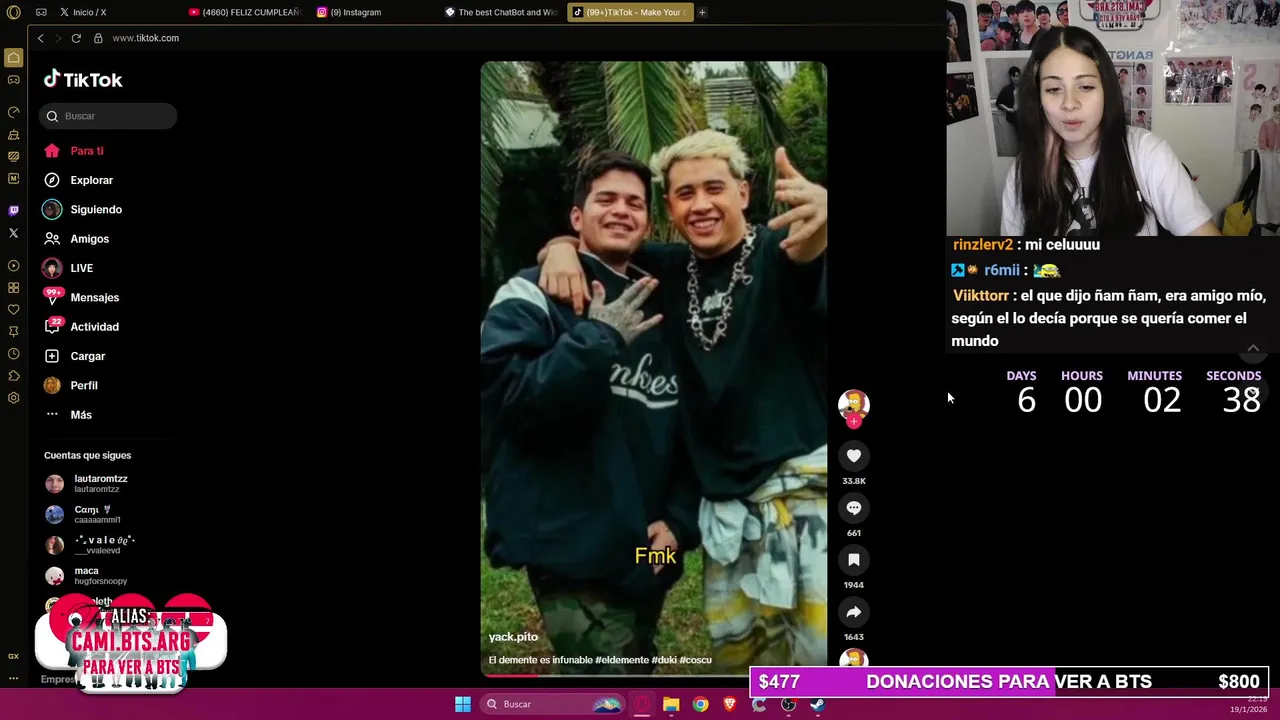Open Windows Start menu
Image resolution: width=1280 pixels, height=720 pixels.
click(463, 704)
